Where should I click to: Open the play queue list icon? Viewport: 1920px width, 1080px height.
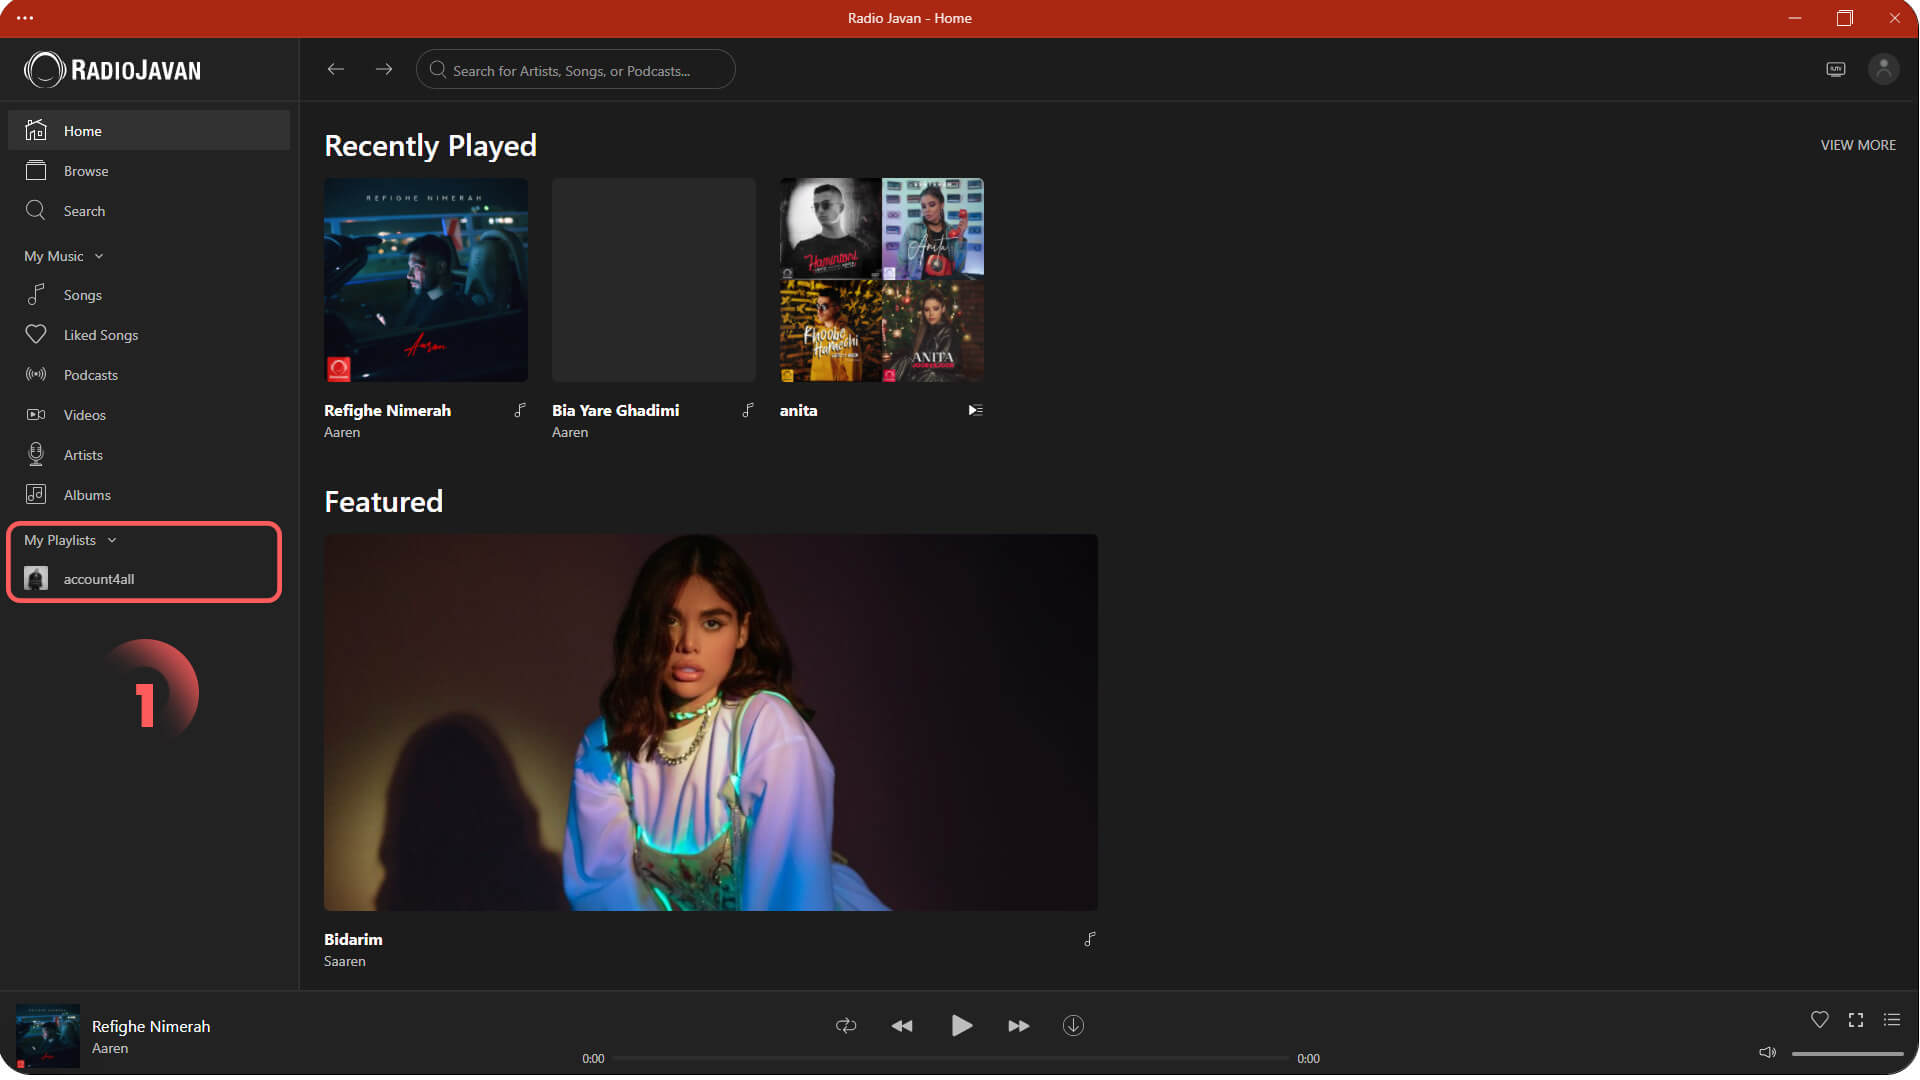(x=1892, y=1020)
